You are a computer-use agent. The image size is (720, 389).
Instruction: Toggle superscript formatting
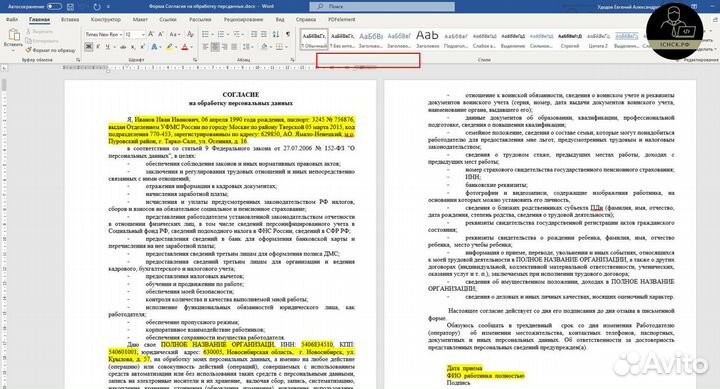[143, 47]
